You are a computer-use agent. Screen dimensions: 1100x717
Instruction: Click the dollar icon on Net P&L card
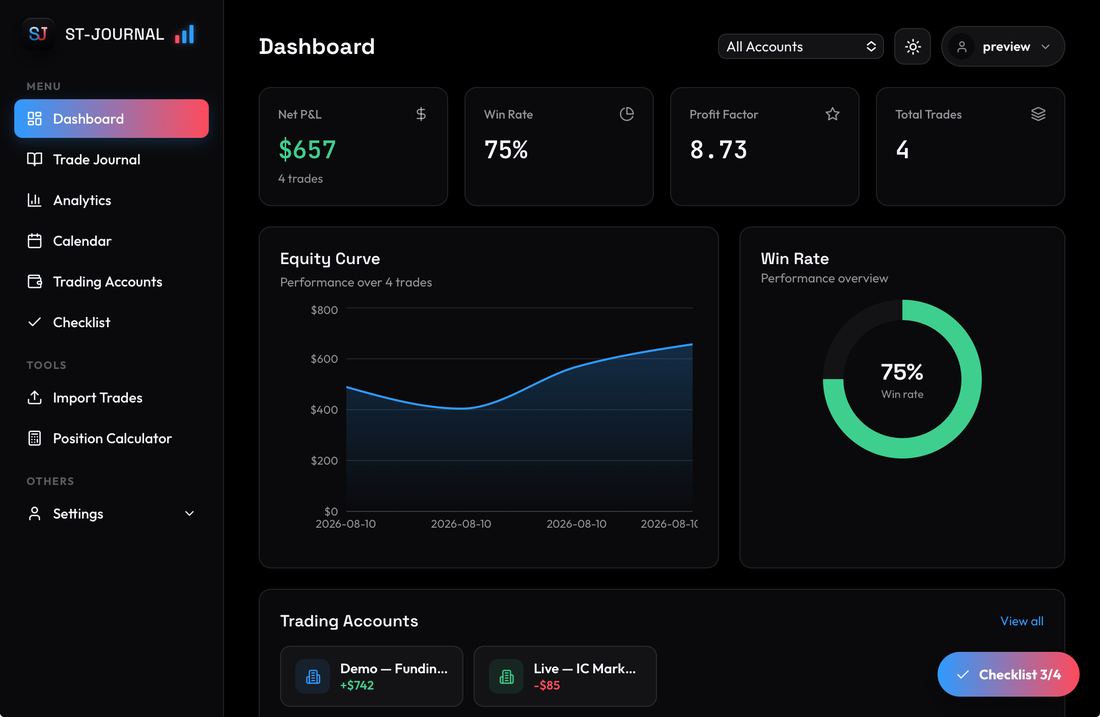pyautogui.click(x=421, y=114)
